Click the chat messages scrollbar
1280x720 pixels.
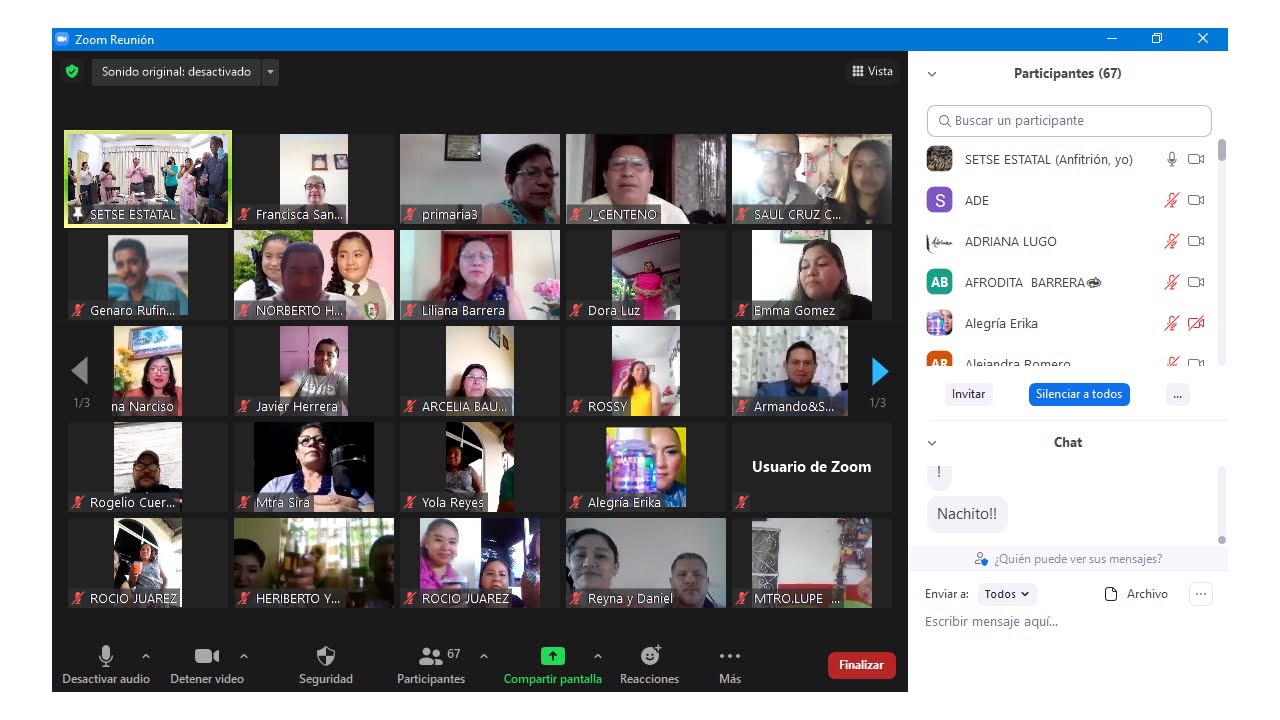tap(1221, 540)
